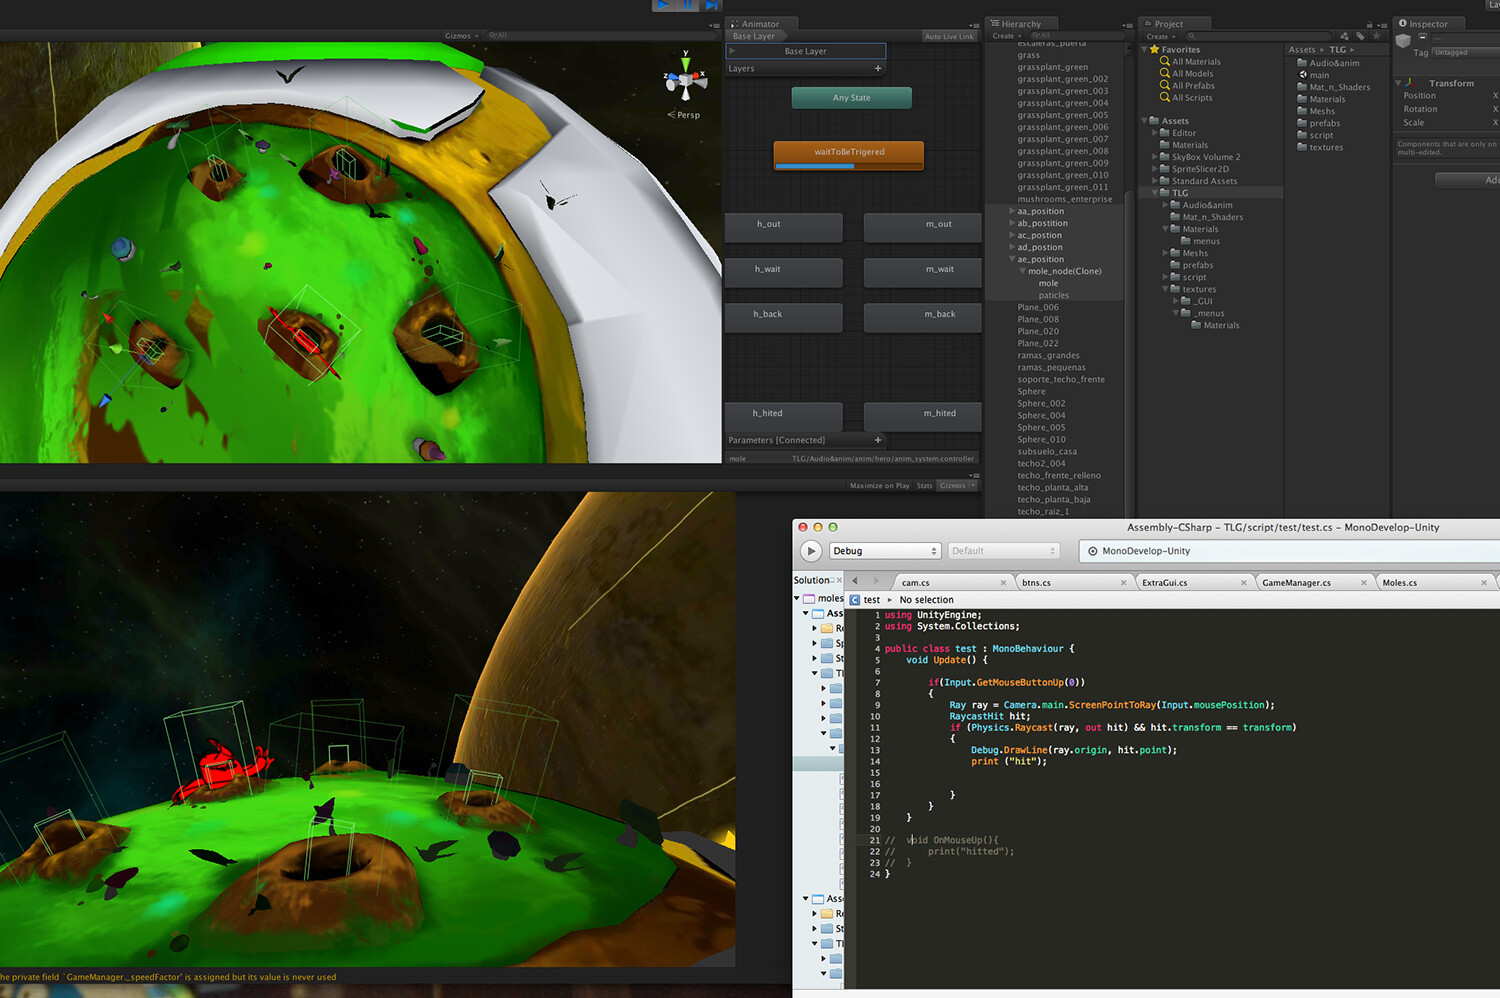This screenshot has height=998, width=1500.
Task: Click the Run button in MonoDevelop
Action: [x=811, y=550]
